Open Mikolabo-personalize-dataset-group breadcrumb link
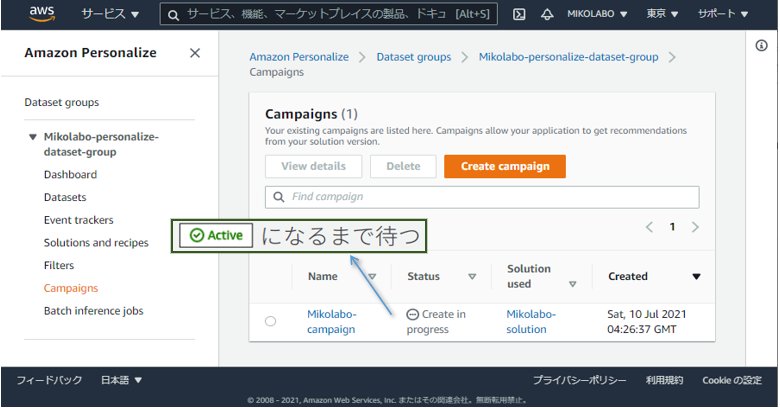Viewport: 780px width, 409px height. 569,57
